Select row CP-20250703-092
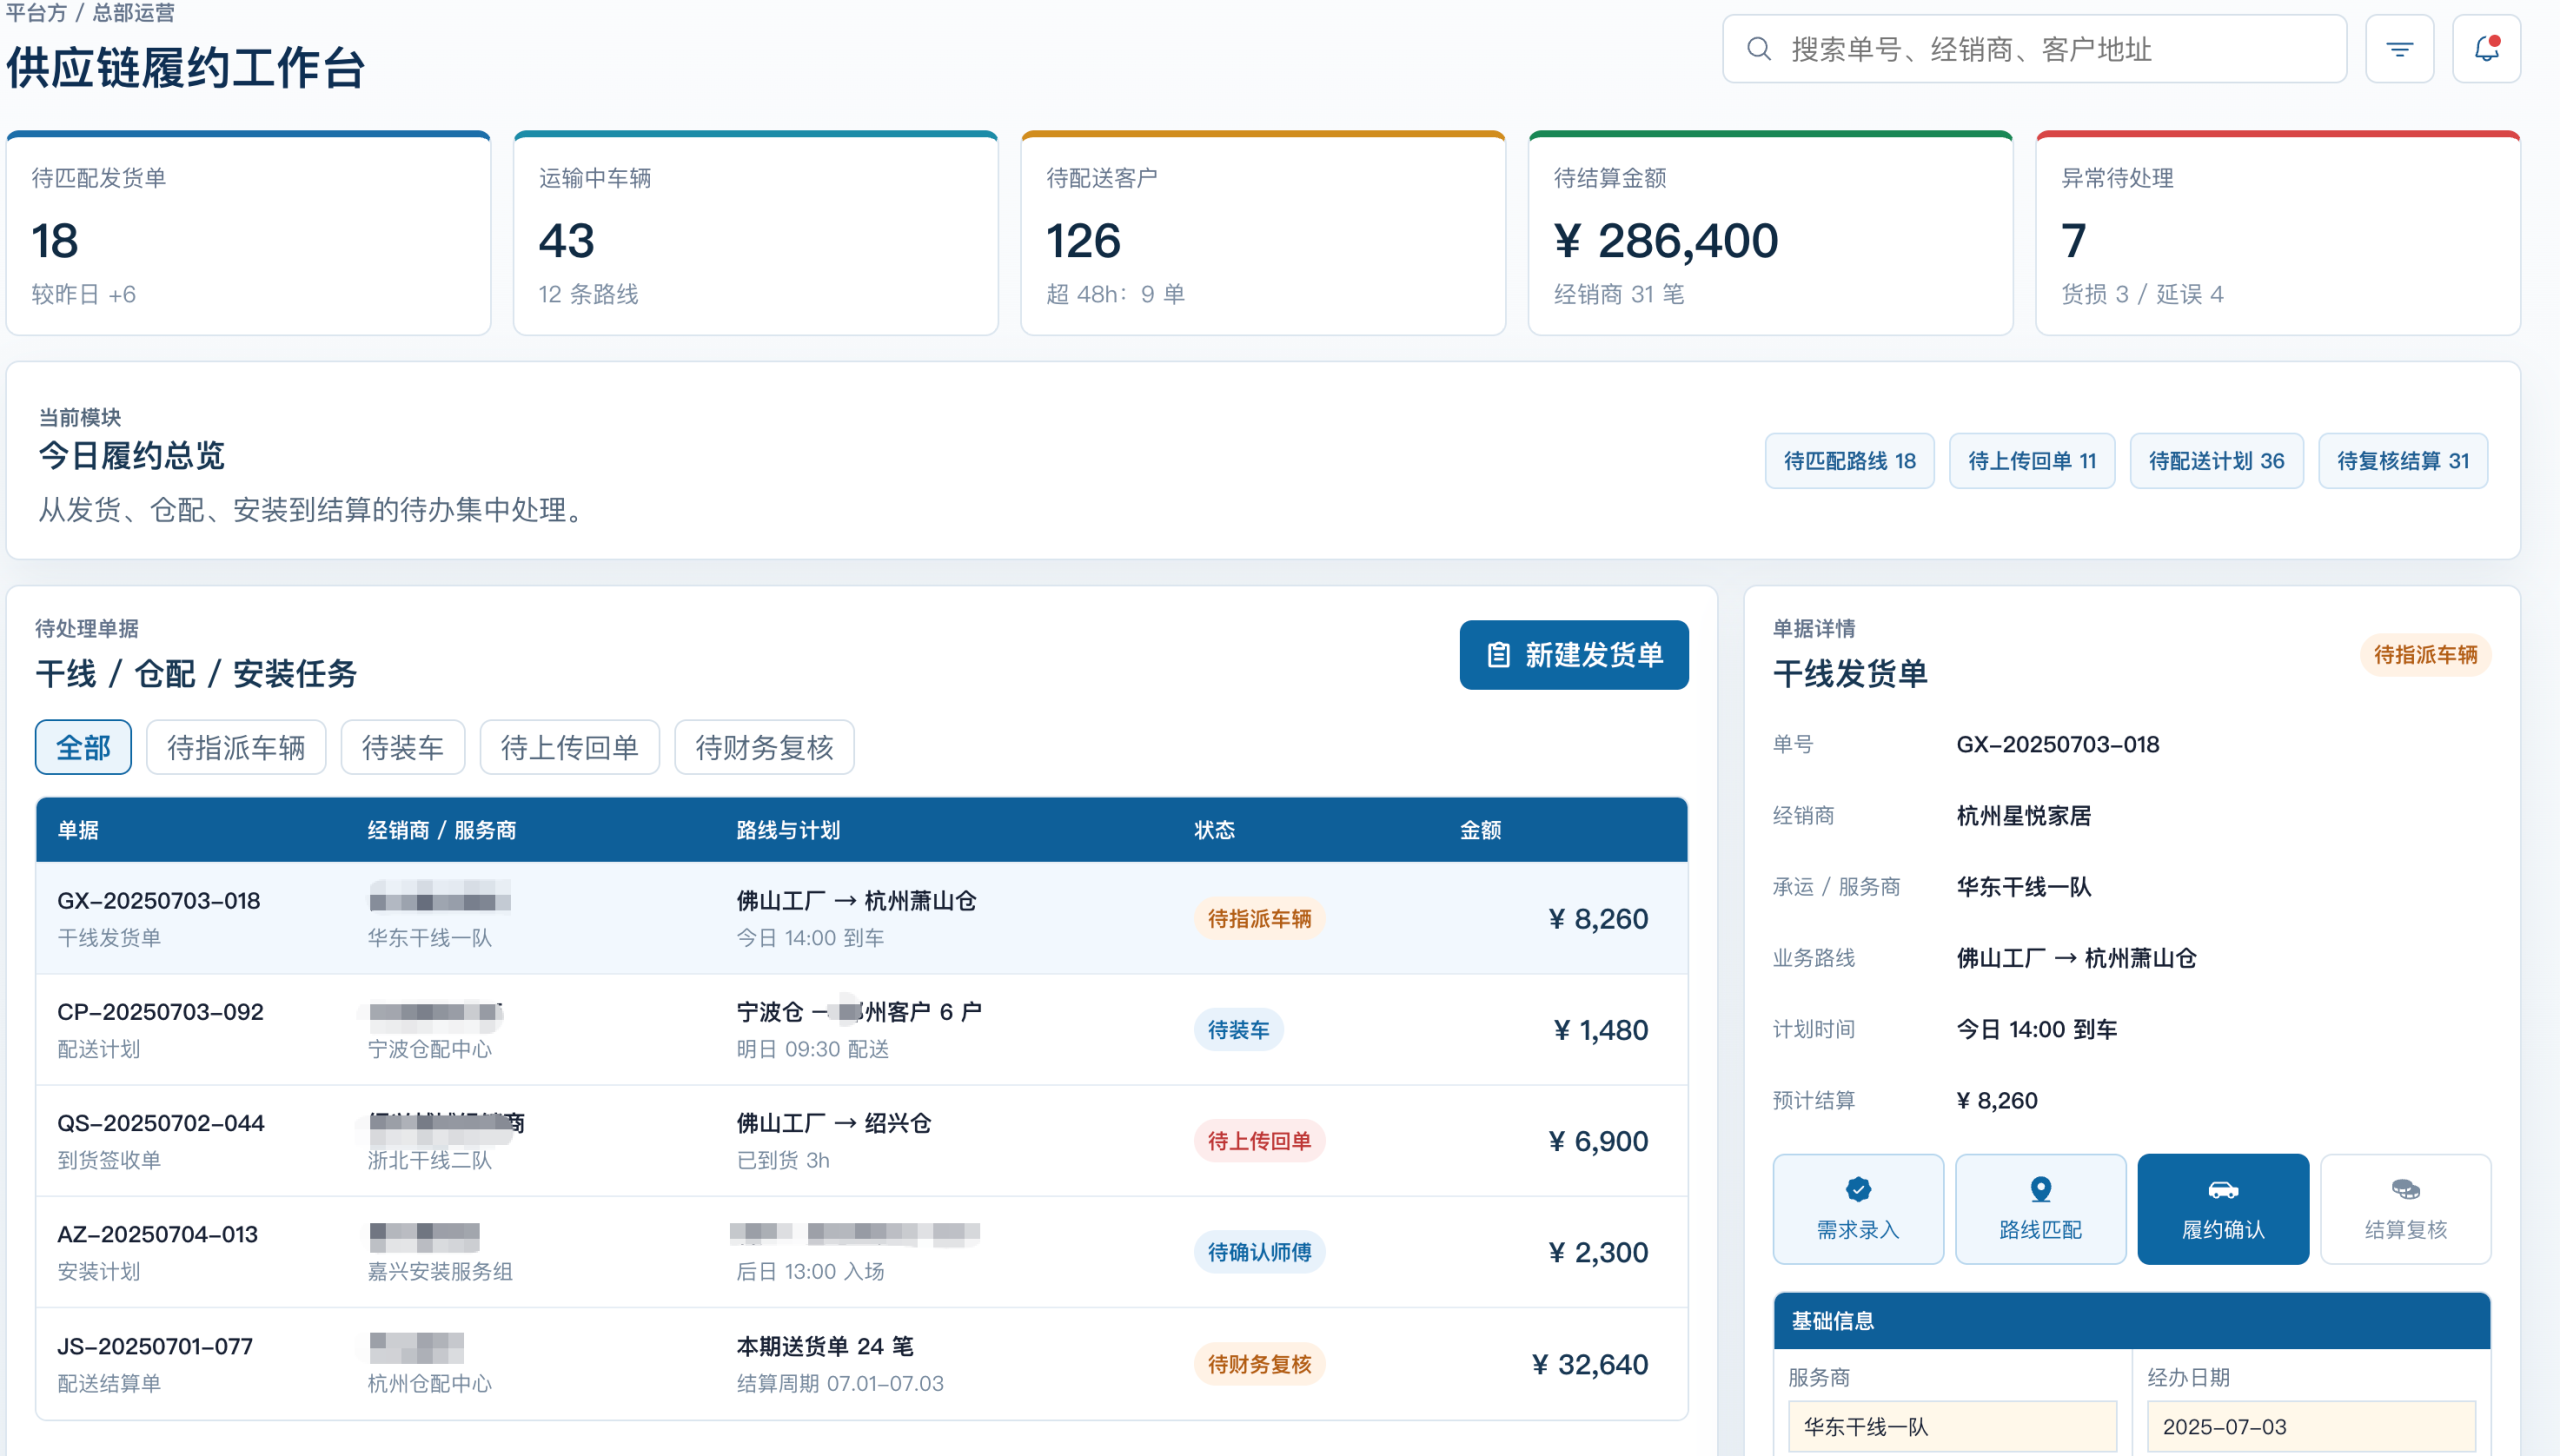This screenshot has width=2560, height=1456. [862, 1030]
